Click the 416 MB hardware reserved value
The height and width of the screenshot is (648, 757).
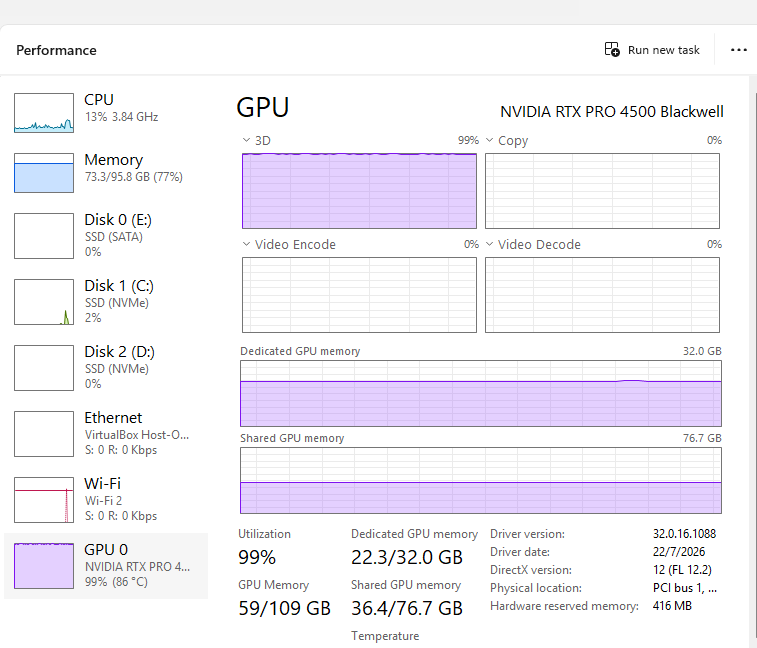pos(672,606)
